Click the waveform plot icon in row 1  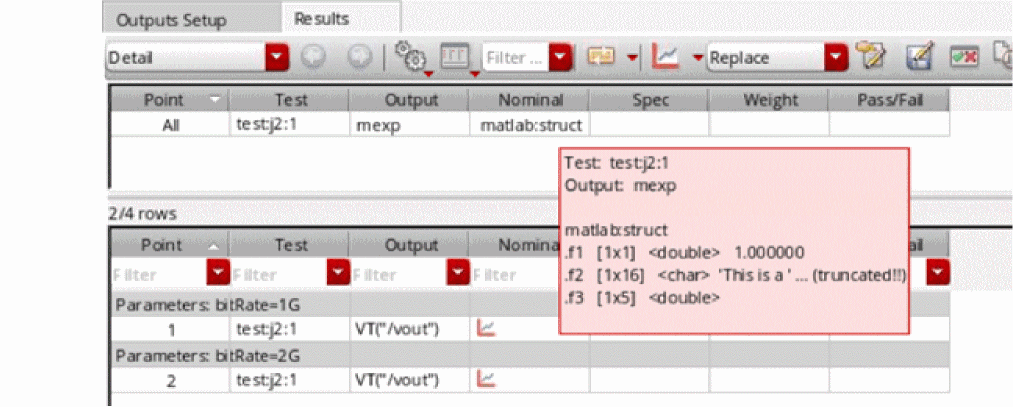[486, 329]
